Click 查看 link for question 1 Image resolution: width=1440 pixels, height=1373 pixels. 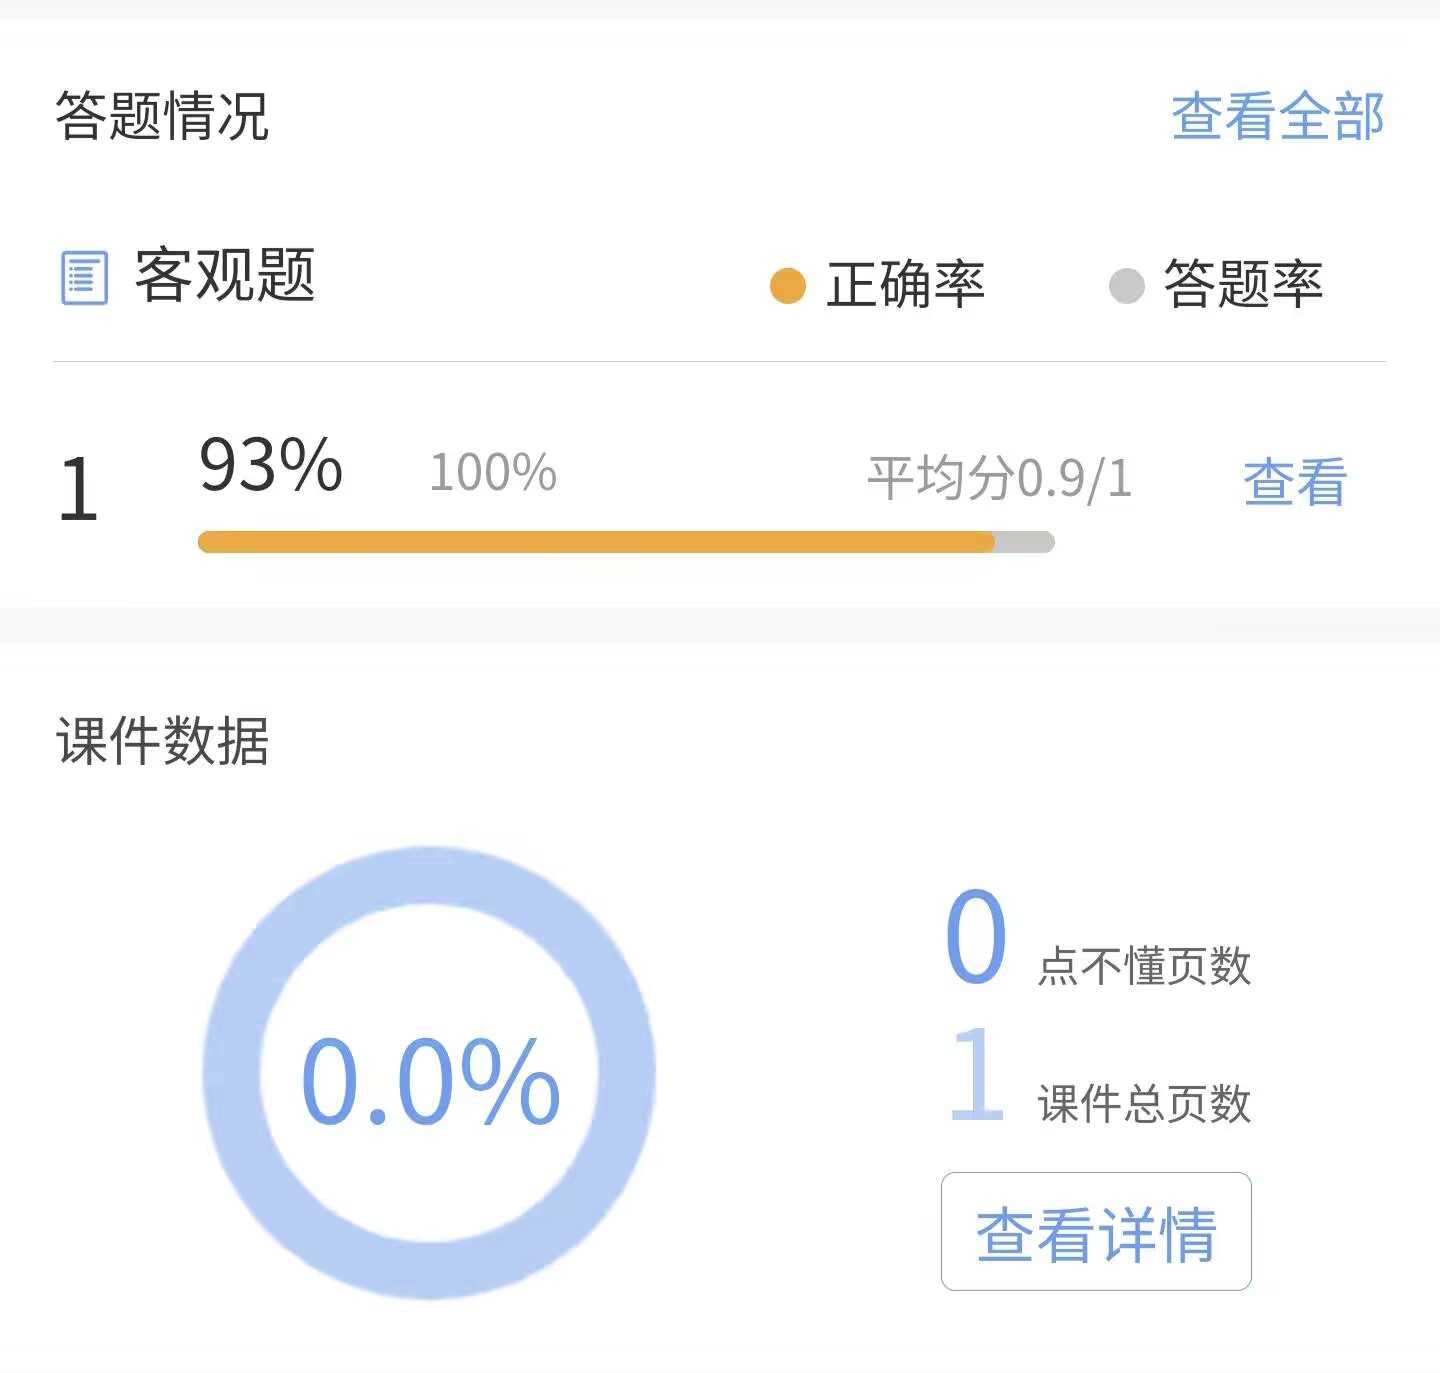(x=1295, y=482)
